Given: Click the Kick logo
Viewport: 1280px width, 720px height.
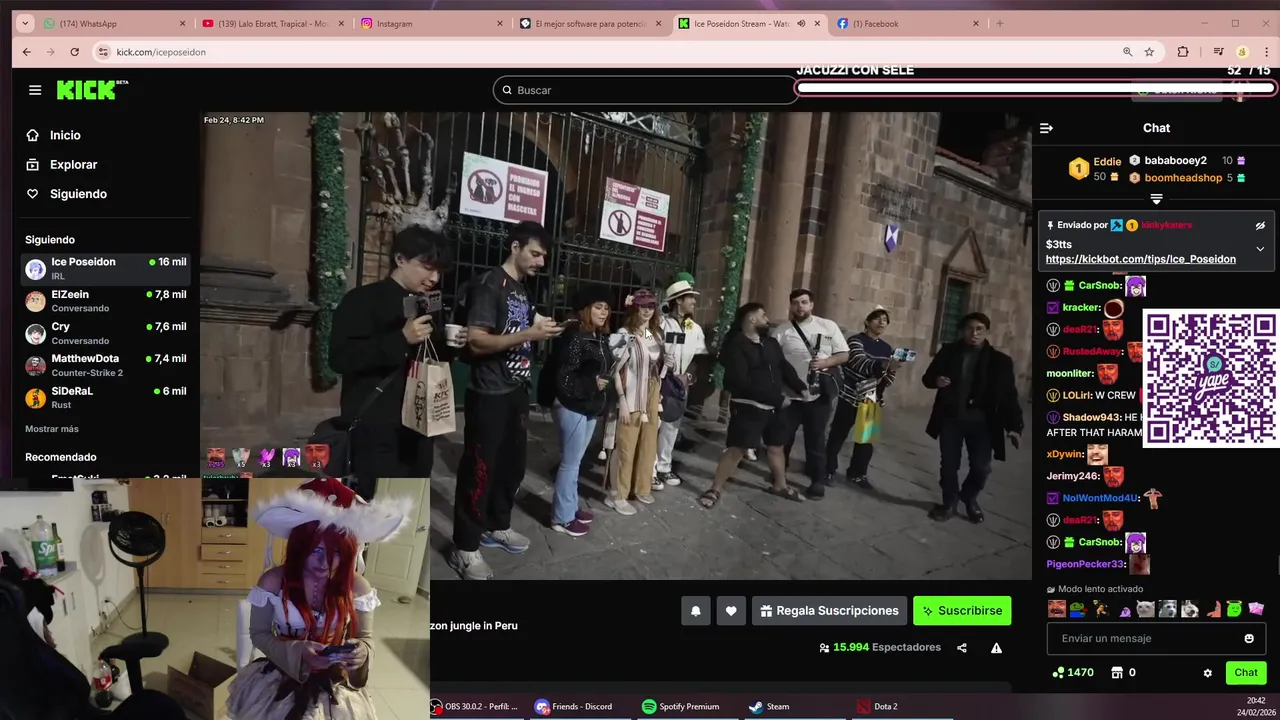Looking at the screenshot, I should coord(92,90).
